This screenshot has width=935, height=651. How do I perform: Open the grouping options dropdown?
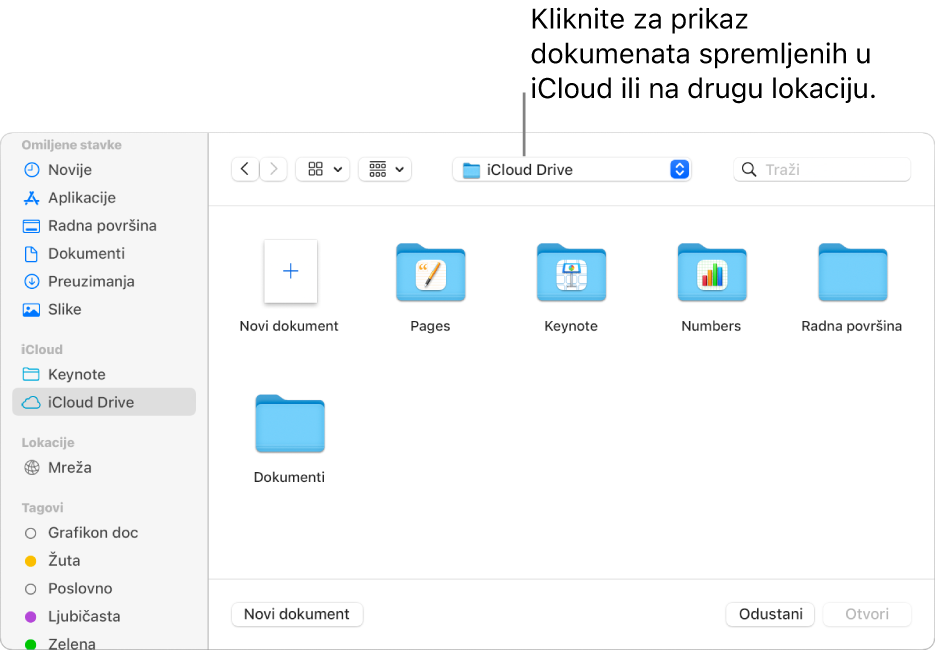(385, 169)
